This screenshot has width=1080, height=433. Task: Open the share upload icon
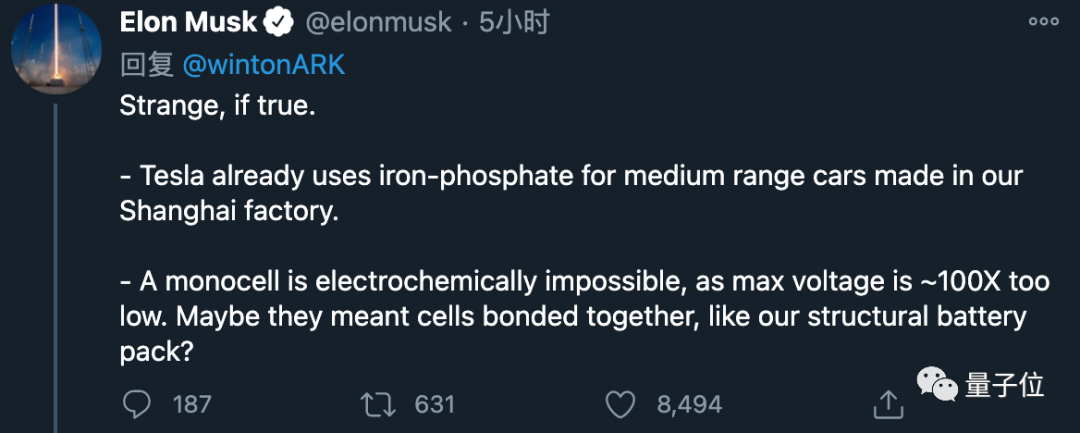pos(887,404)
